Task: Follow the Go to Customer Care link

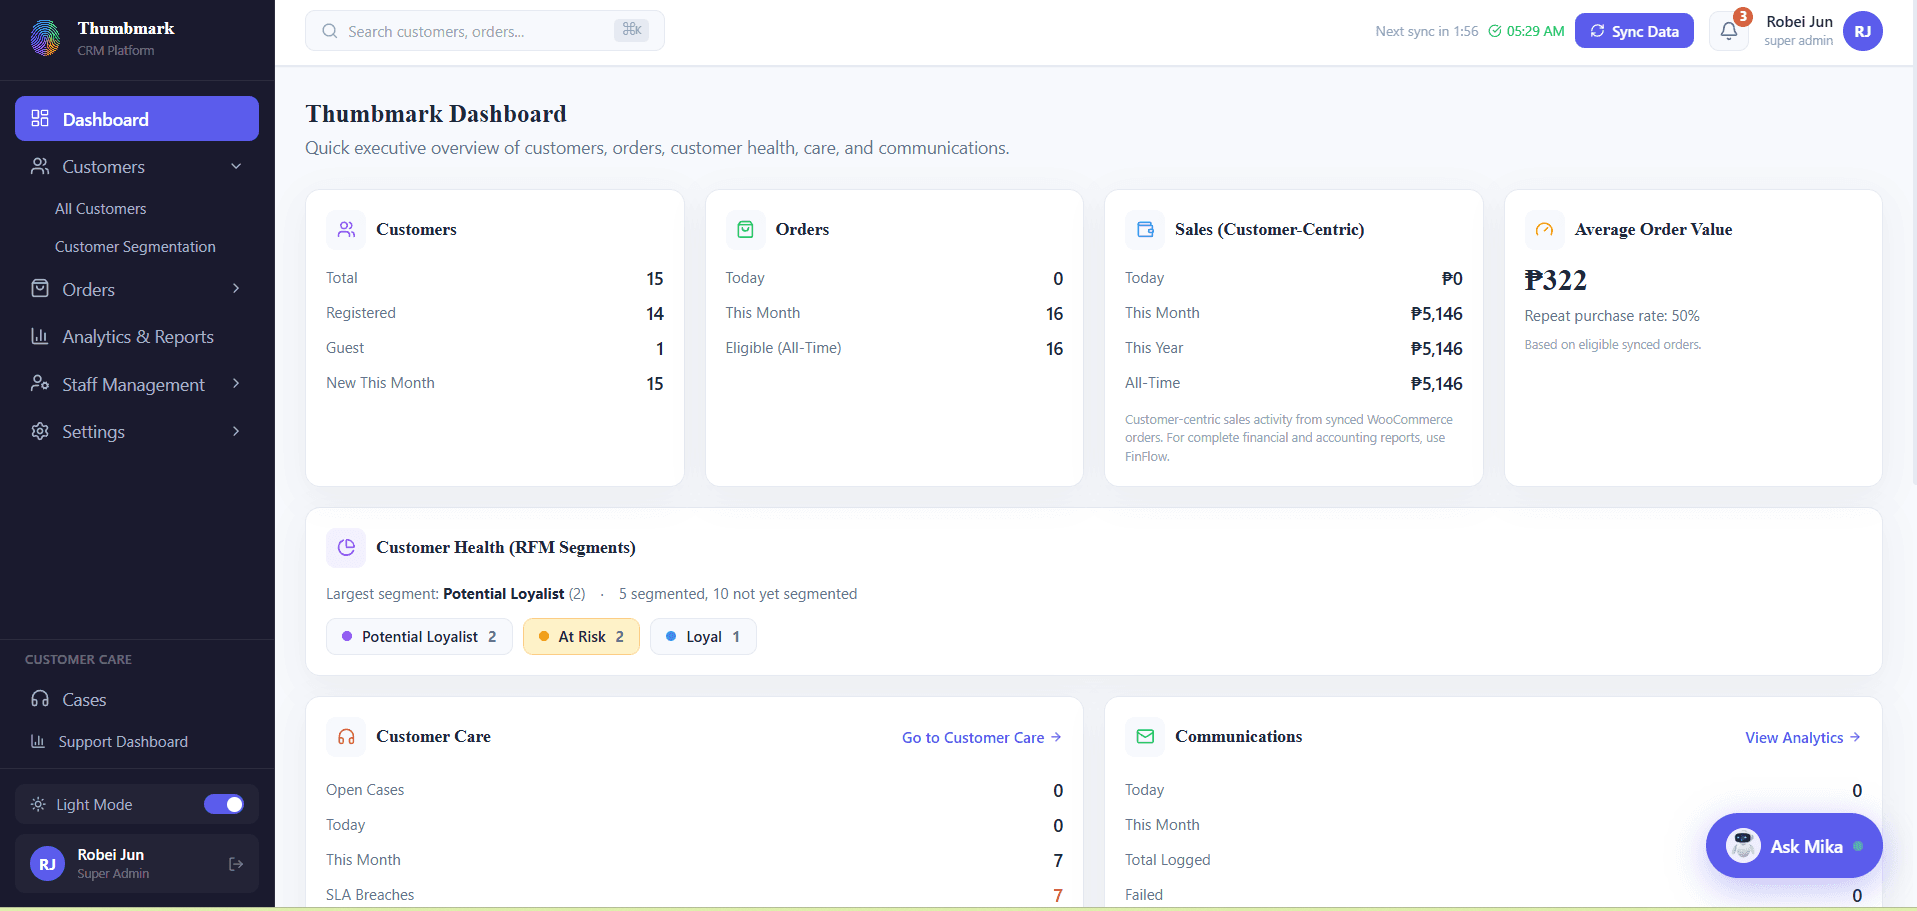Action: click(982, 737)
